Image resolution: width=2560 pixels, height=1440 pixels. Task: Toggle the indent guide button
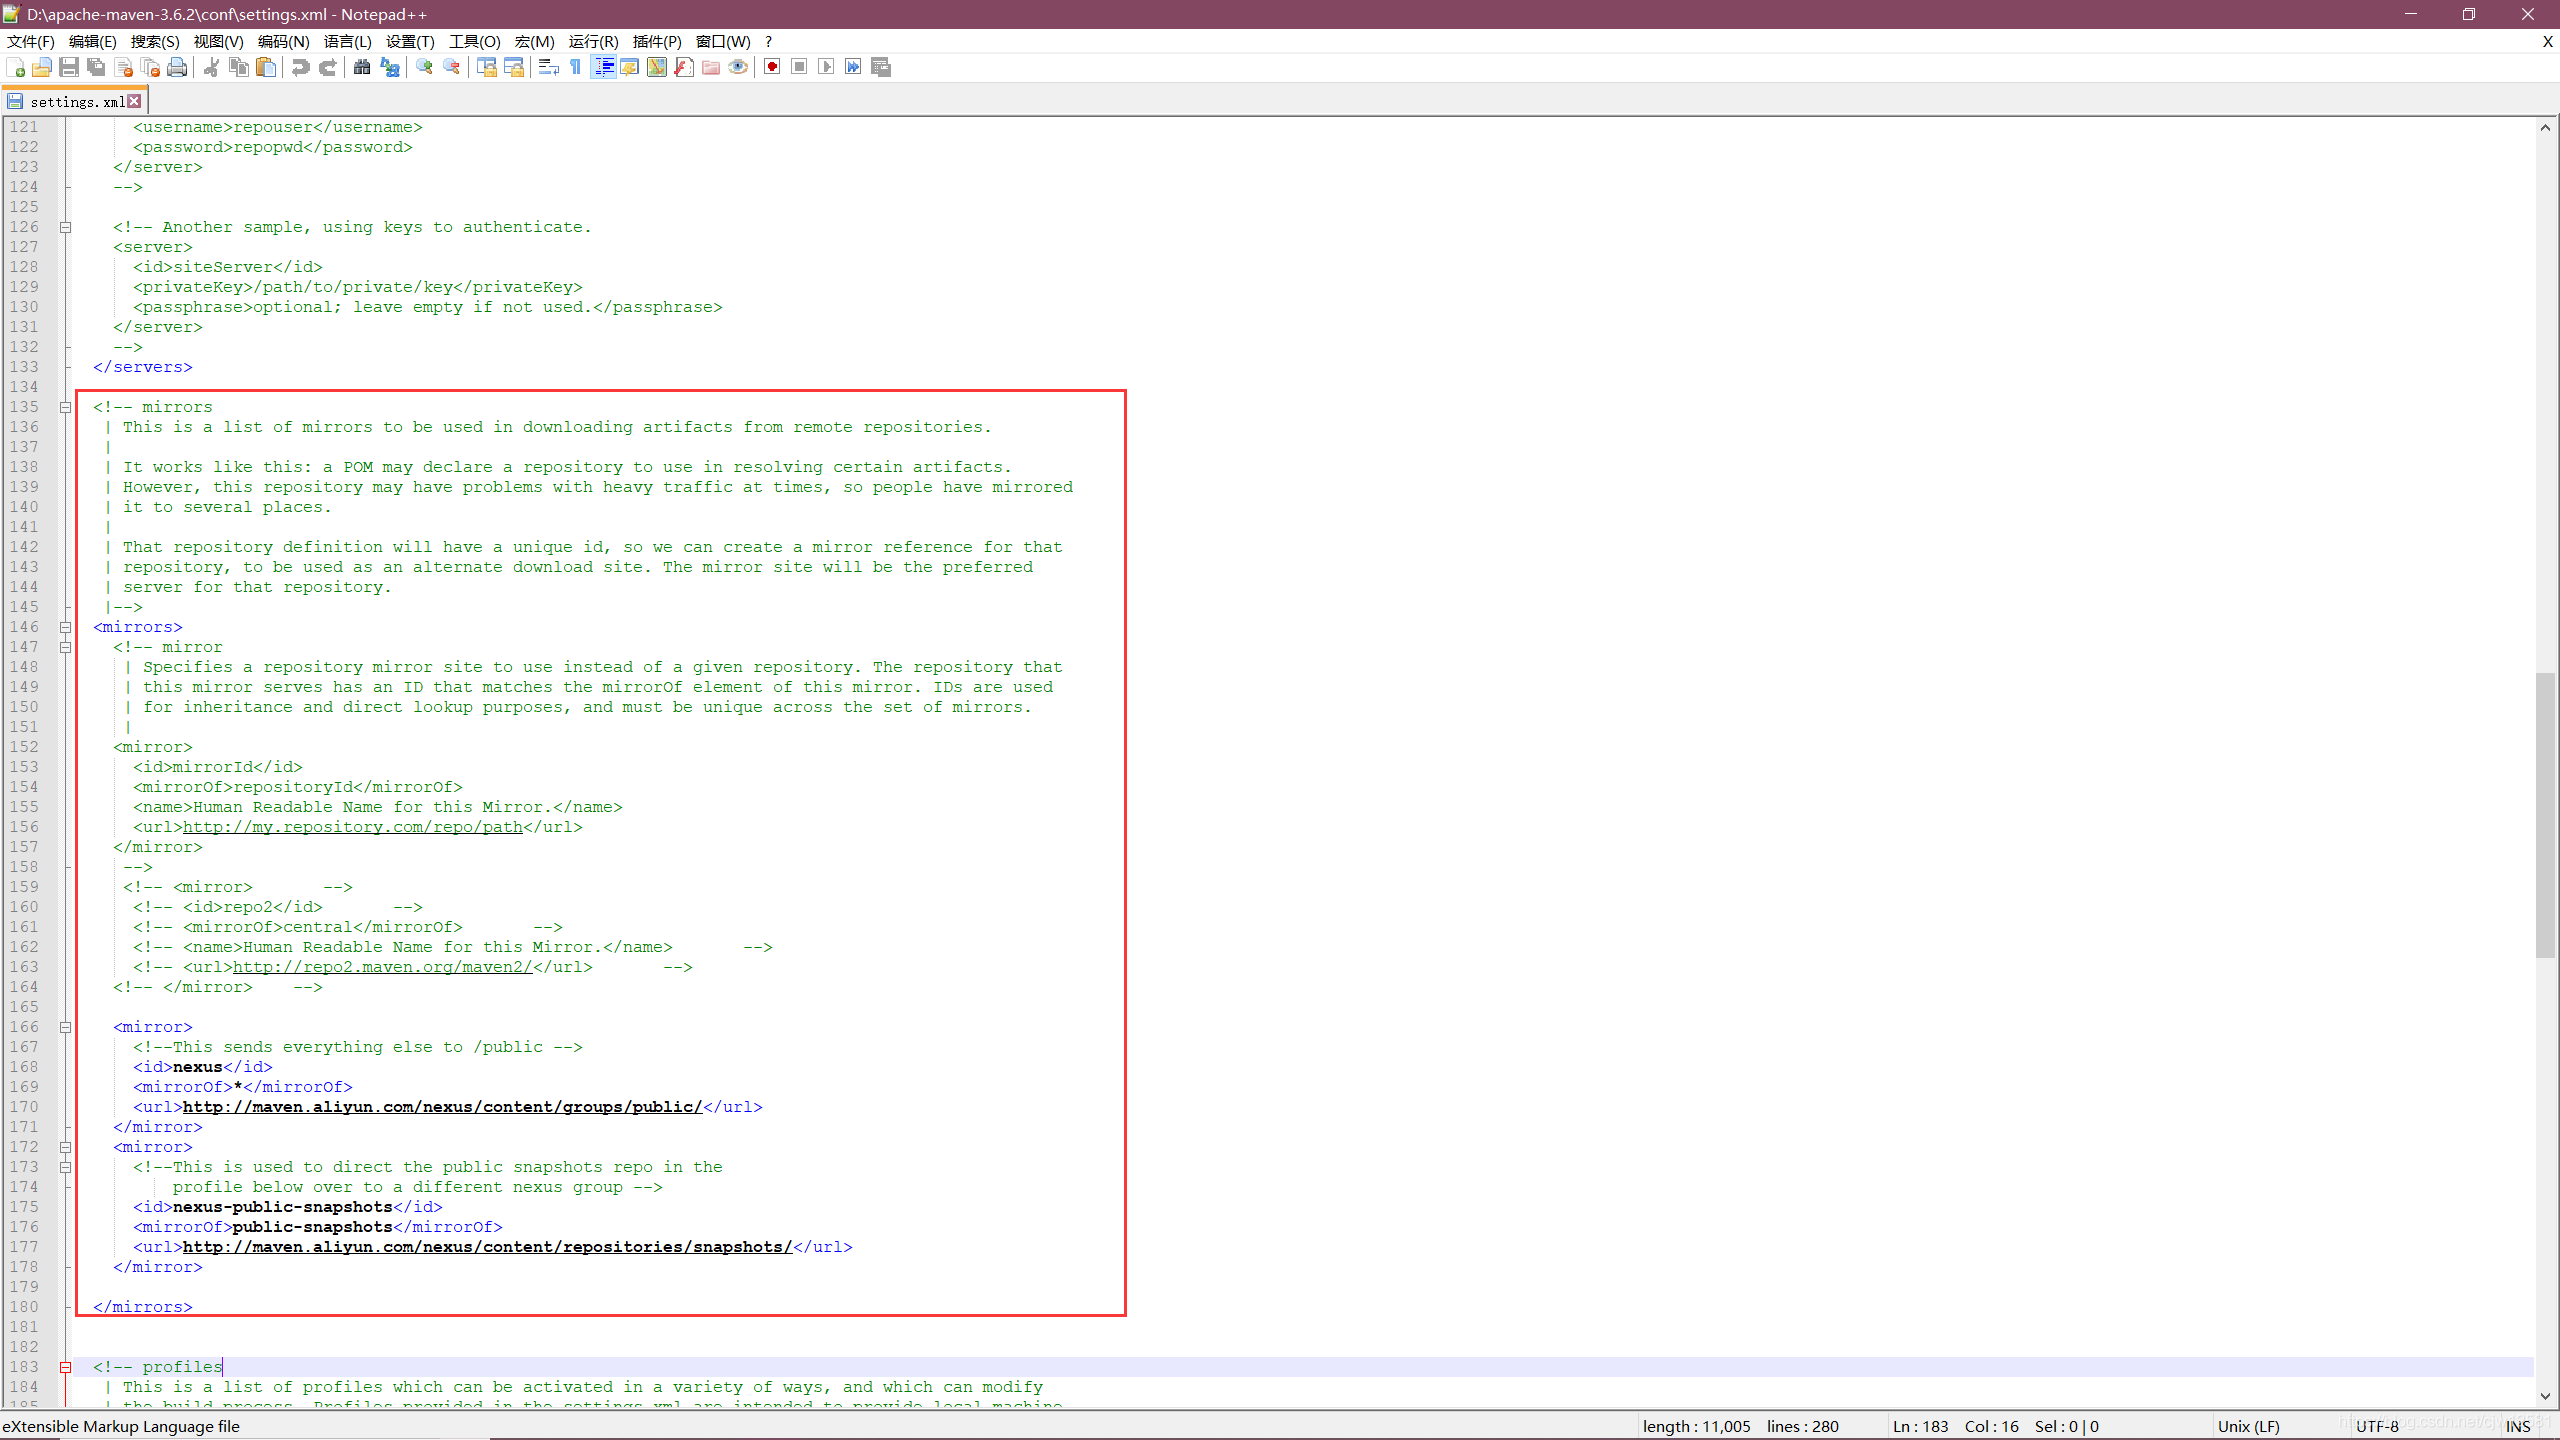pyautogui.click(x=603, y=67)
